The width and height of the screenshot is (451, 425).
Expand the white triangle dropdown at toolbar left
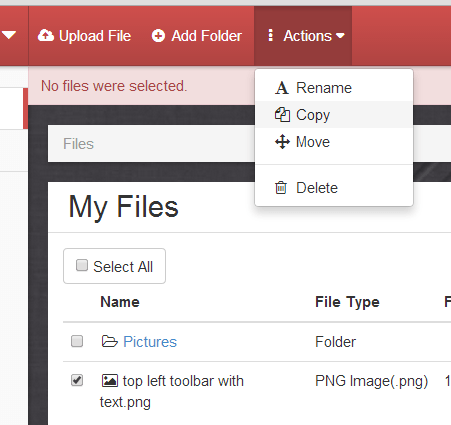[x=9, y=35]
